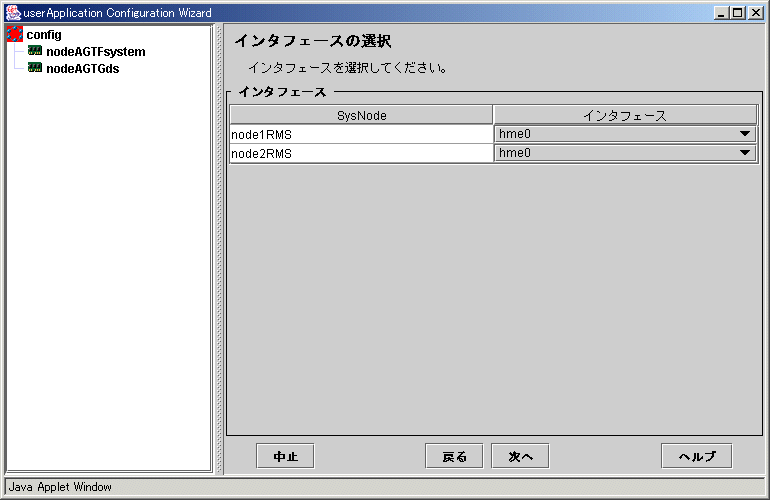Screen dimensions: 770x500
Task: Open the interface dropdown for node2RMS
Action: (x=625, y=153)
